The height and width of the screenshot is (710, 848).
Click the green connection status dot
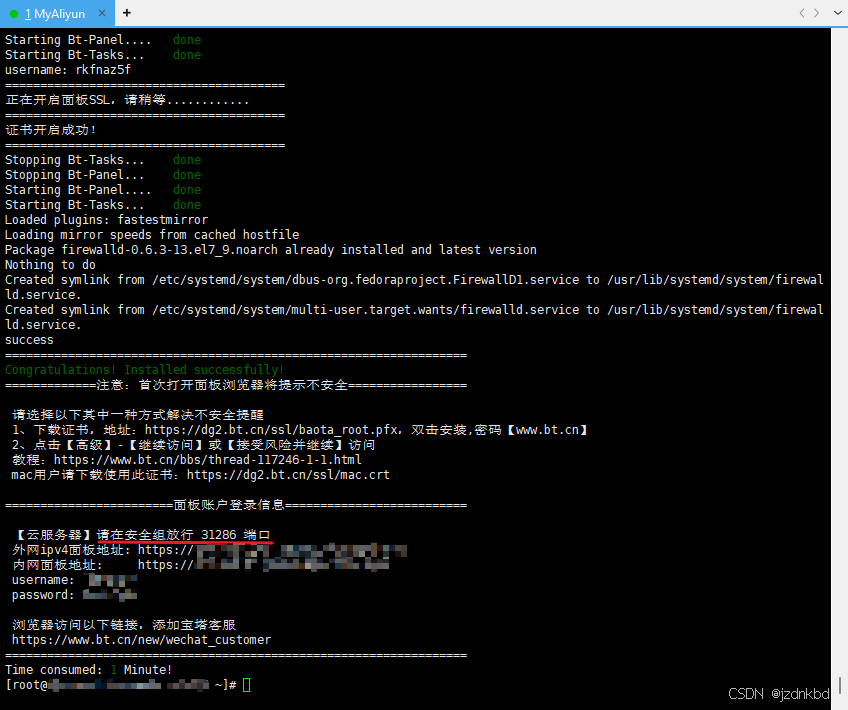(x=14, y=14)
